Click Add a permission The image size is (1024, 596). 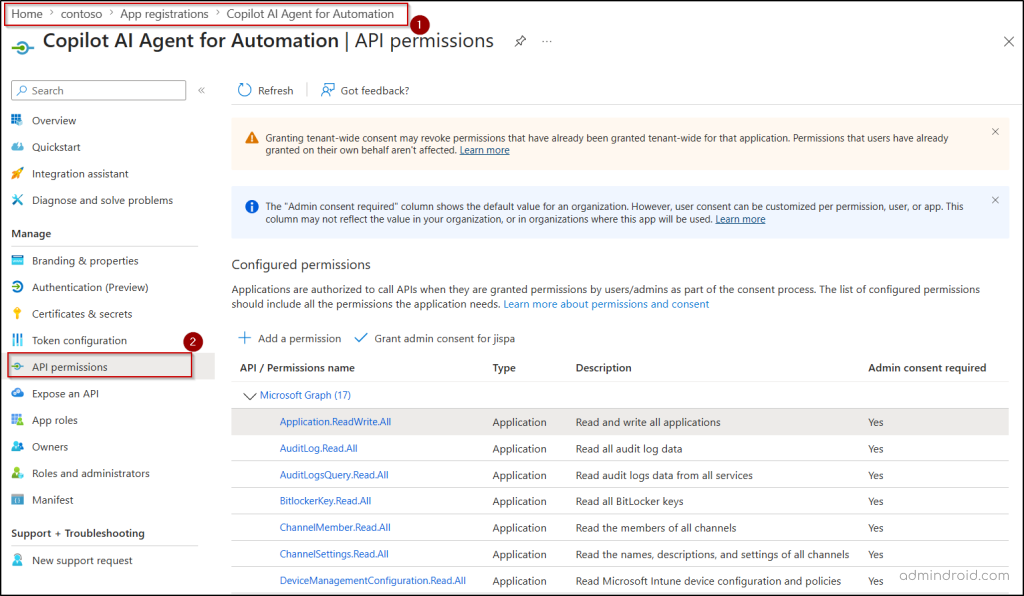pyautogui.click(x=289, y=338)
